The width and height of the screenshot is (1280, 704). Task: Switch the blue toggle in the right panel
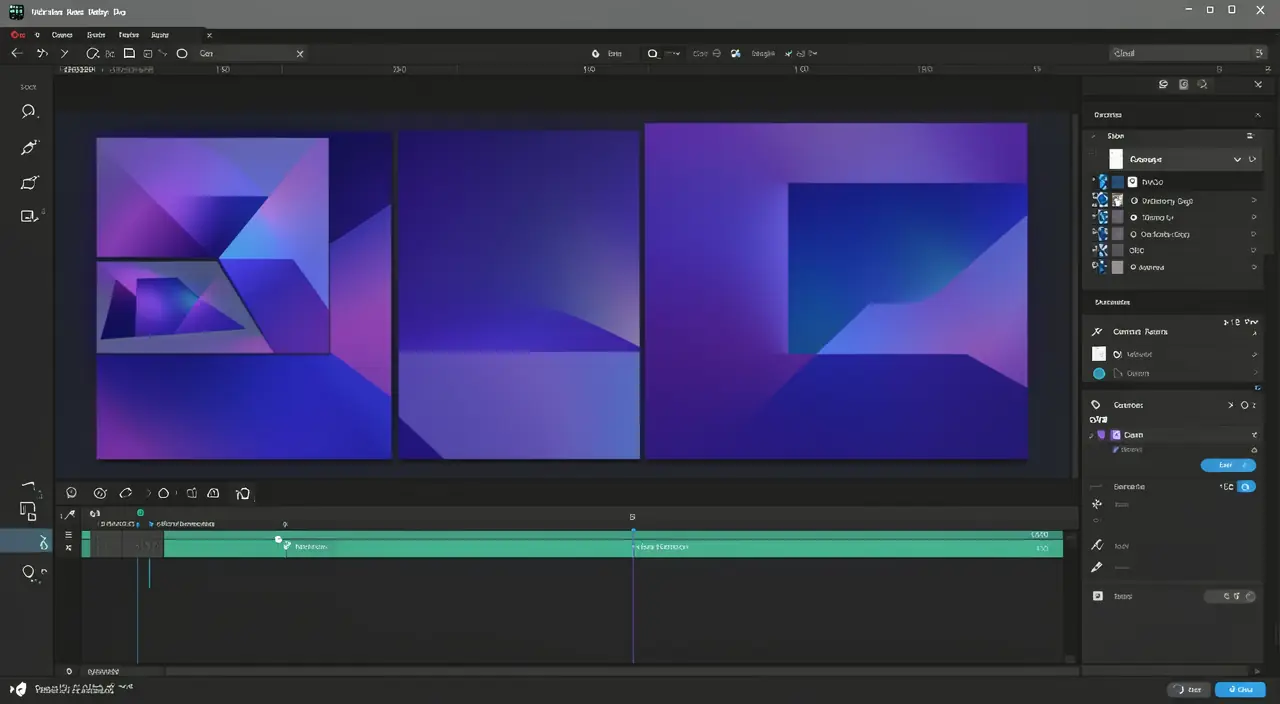coord(1246,486)
